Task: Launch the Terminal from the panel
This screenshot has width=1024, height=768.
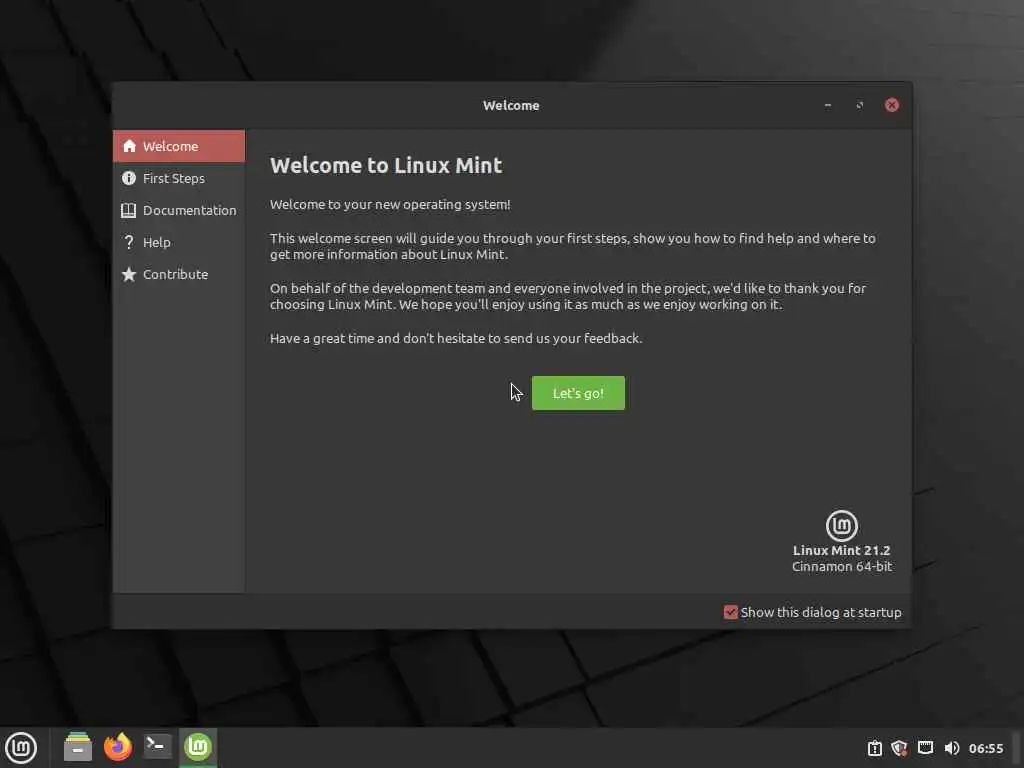Action: tap(157, 747)
